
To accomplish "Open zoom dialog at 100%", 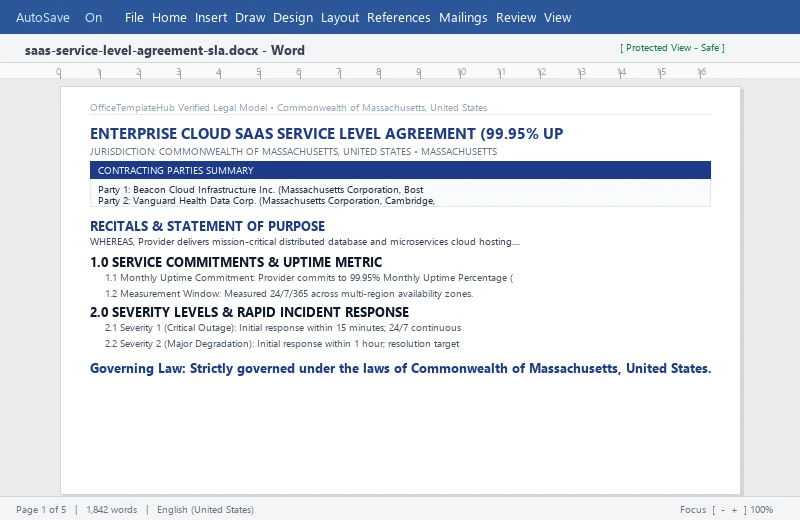I will coord(762,509).
